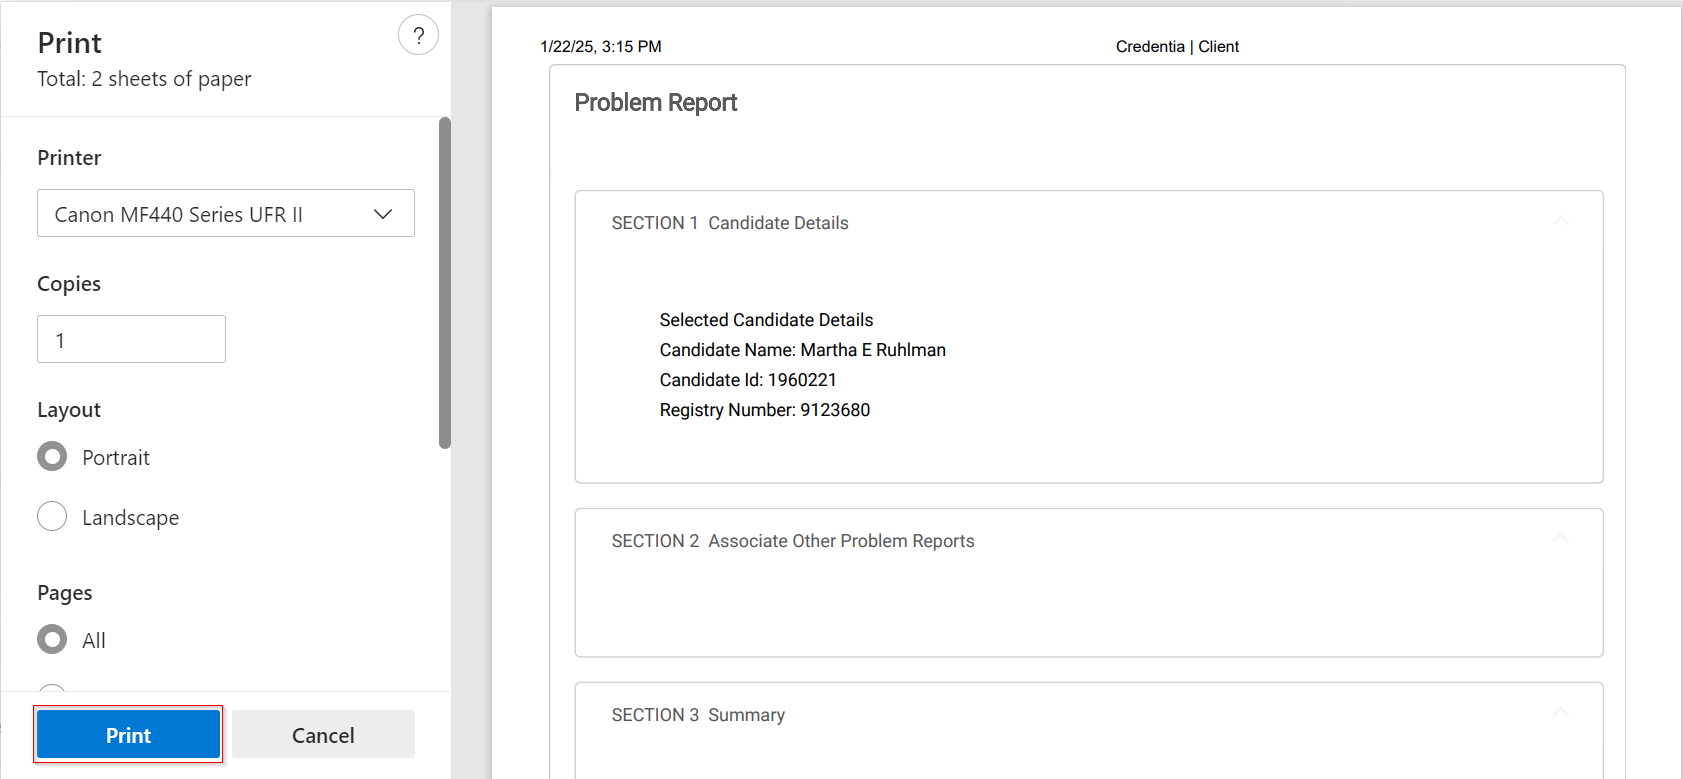Click the SECTION 3 Summary header
Screen dimensions: 1683x779
tap(698, 715)
